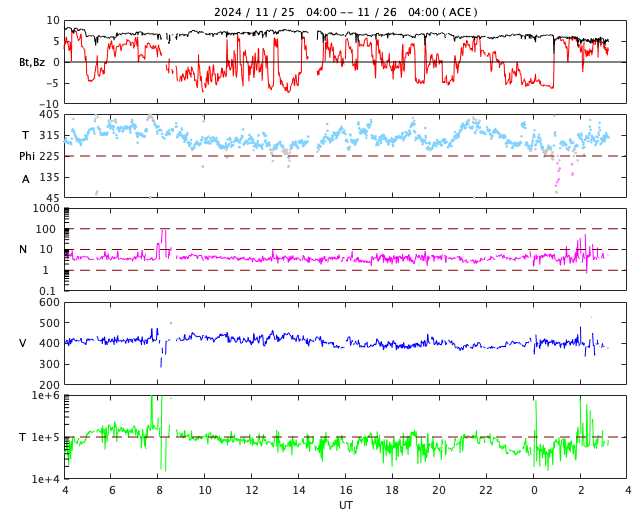Click the '22' hour tick on UT axis
This screenshot has height=512, width=640.
(486, 490)
